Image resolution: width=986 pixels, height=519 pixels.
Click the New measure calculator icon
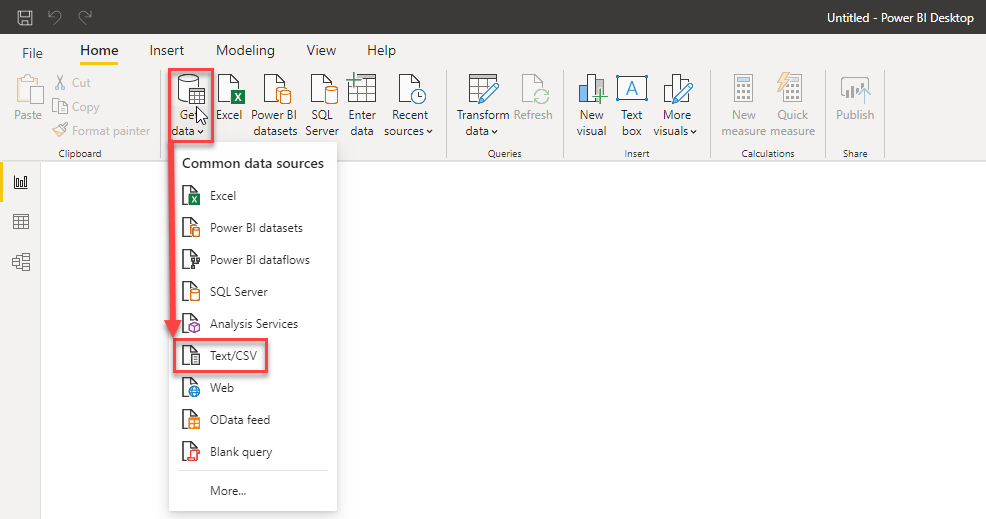743,89
